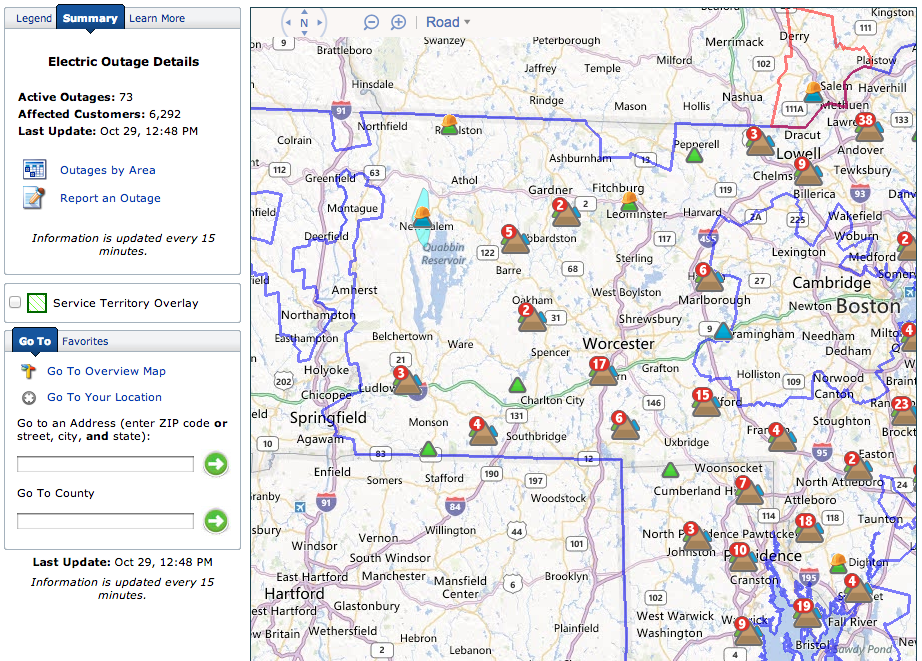Image resolution: width=922 pixels, height=661 pixels.
Task: Switch to the Favorites tab
Action: point(85,341)
